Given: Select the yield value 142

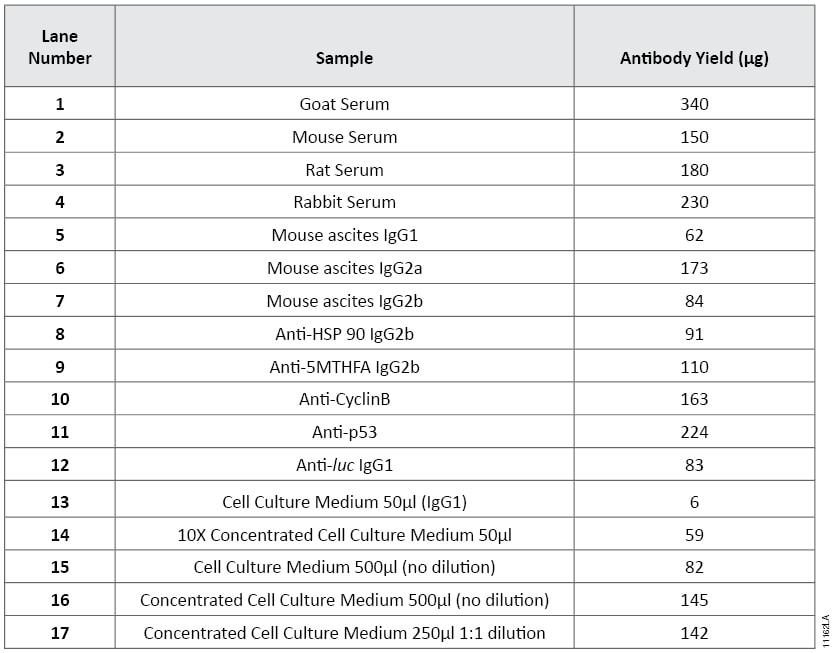Looking at the screenshot, I should tap(694, 633).
